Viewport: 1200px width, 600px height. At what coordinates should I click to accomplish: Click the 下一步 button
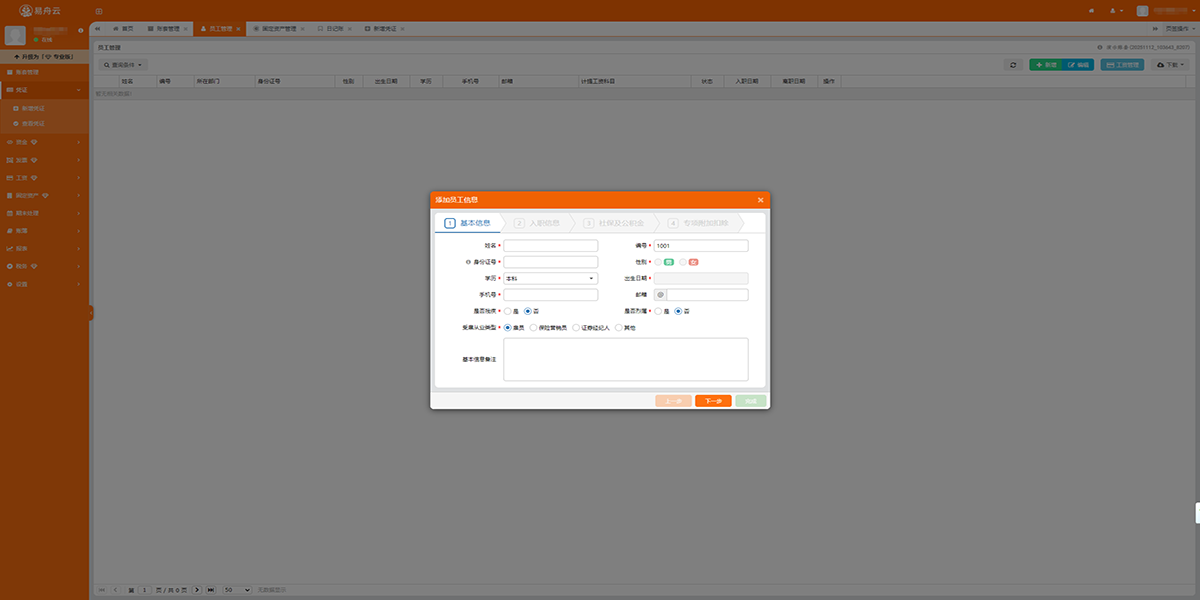point(713,401)
